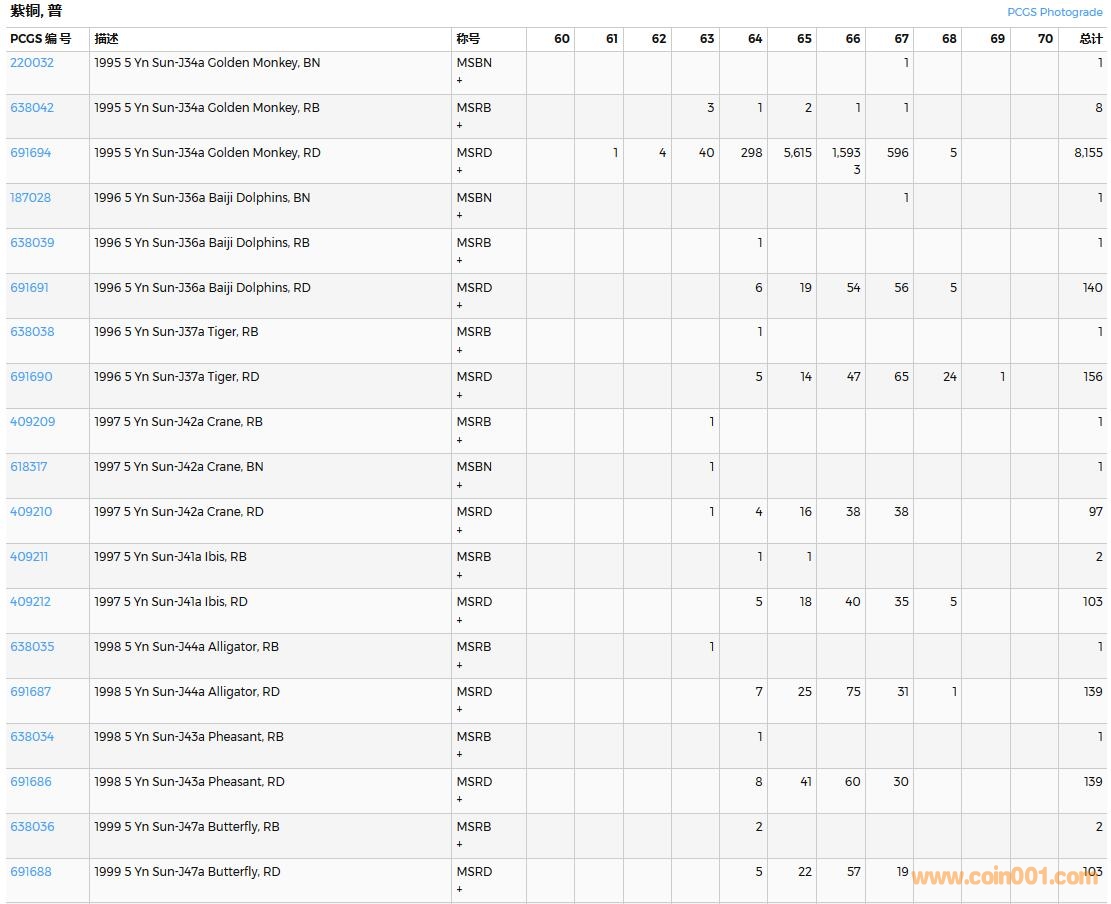
Task: Click the 描述 column header
Action: coord(106,39)
